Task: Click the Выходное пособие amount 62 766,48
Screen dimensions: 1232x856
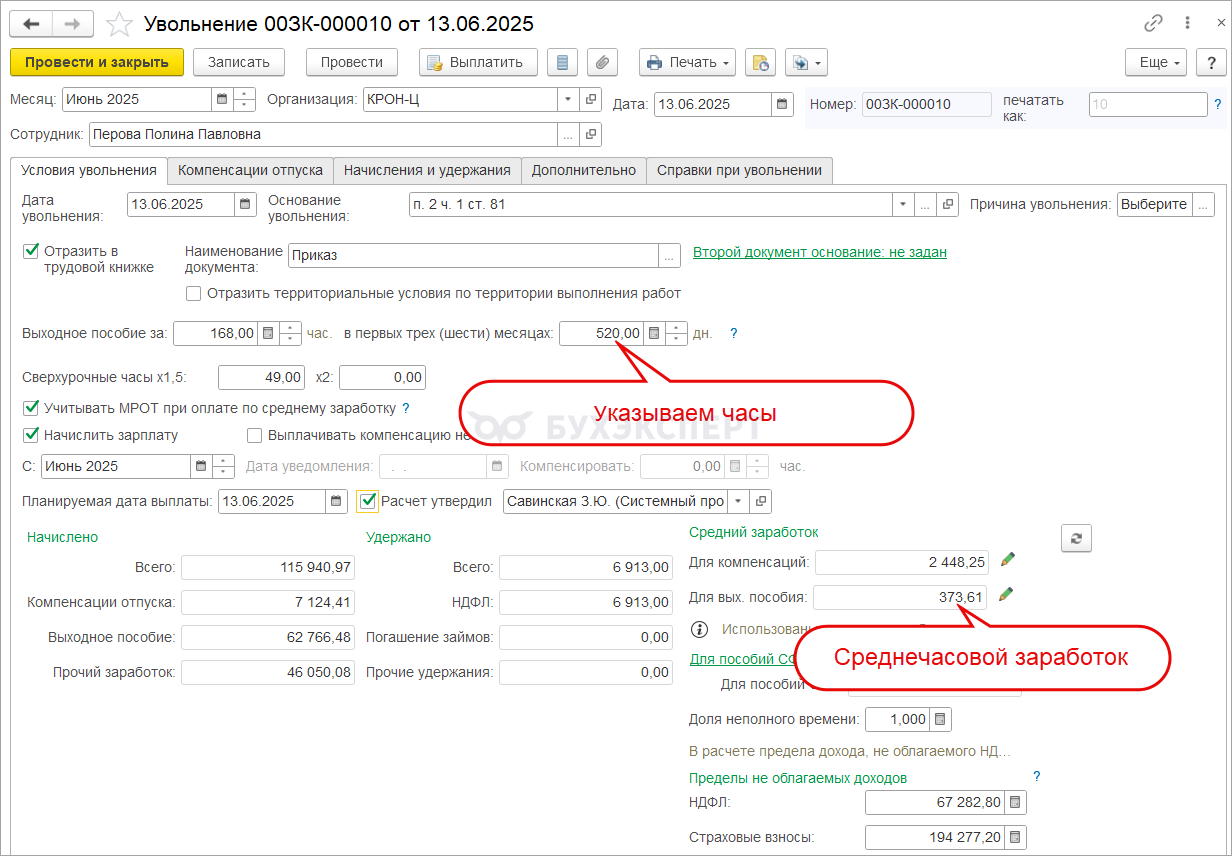Action: 268,637
